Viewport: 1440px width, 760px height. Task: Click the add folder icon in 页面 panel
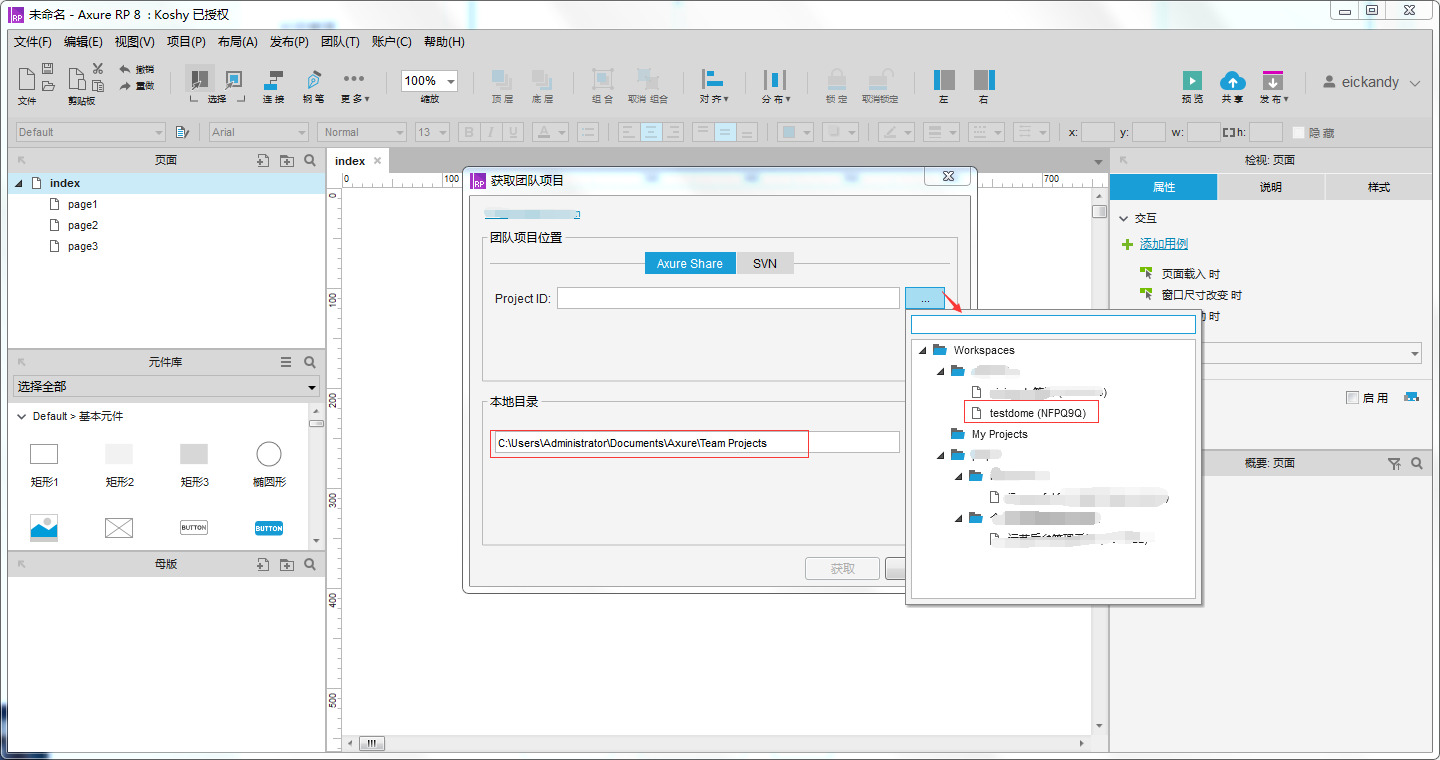click(x=287, y=160)
